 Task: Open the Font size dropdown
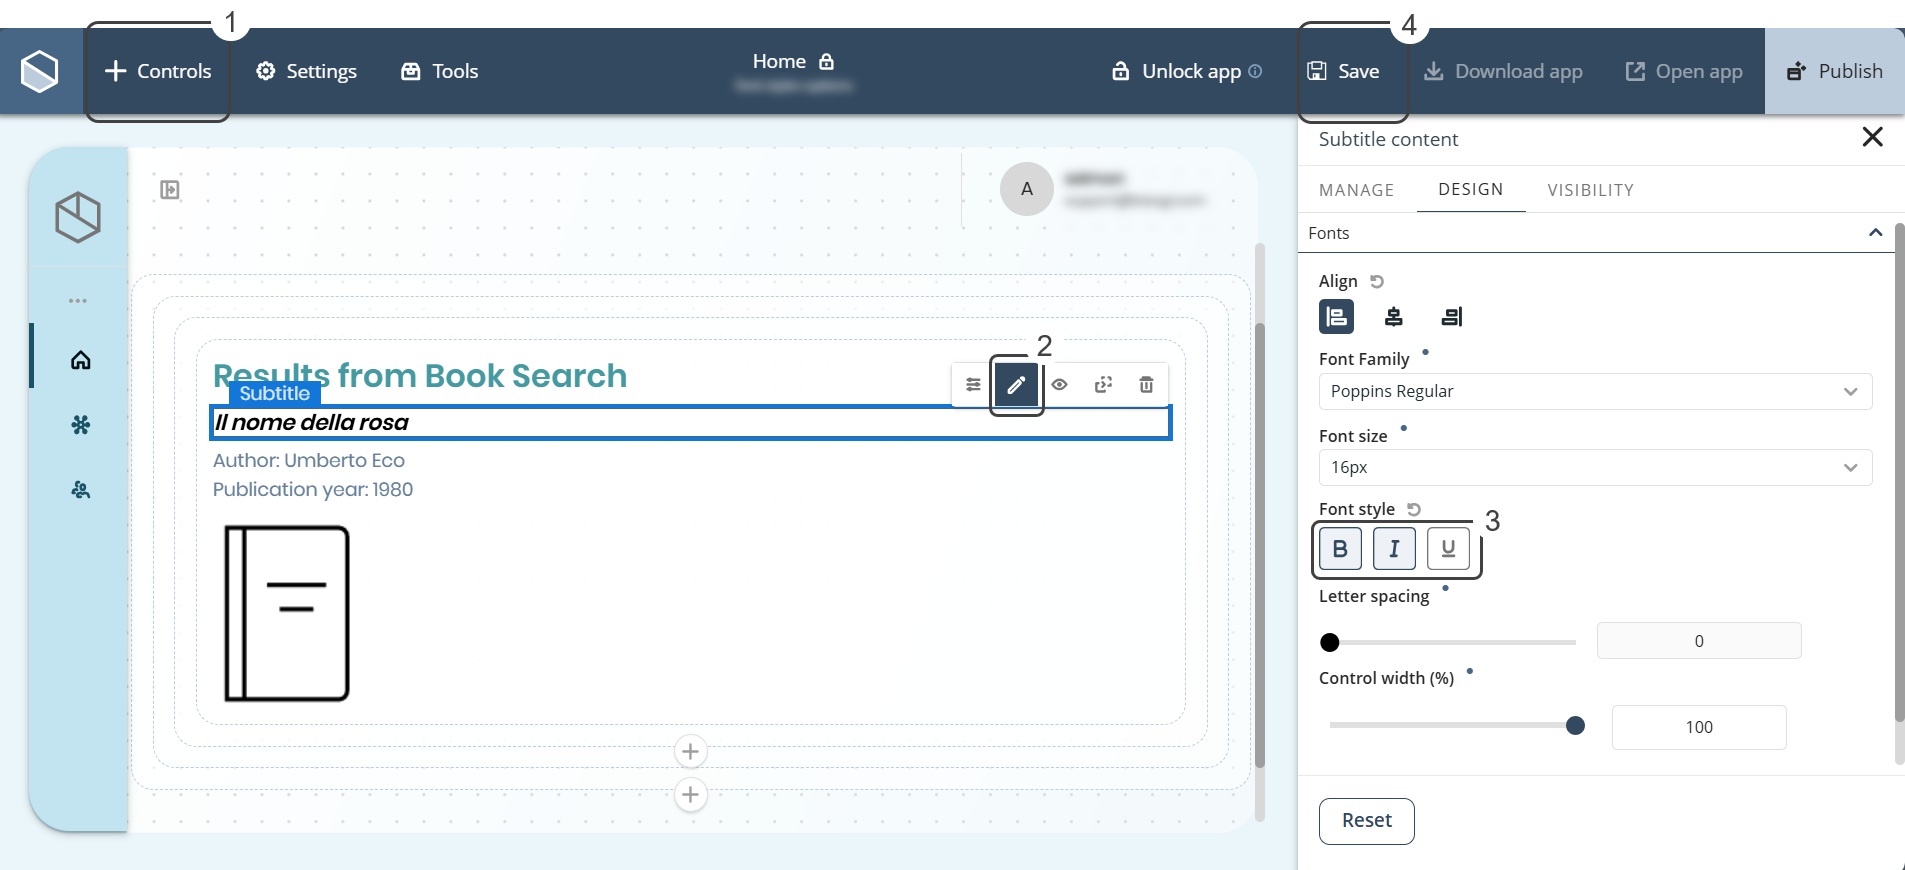pos(1594,467)
